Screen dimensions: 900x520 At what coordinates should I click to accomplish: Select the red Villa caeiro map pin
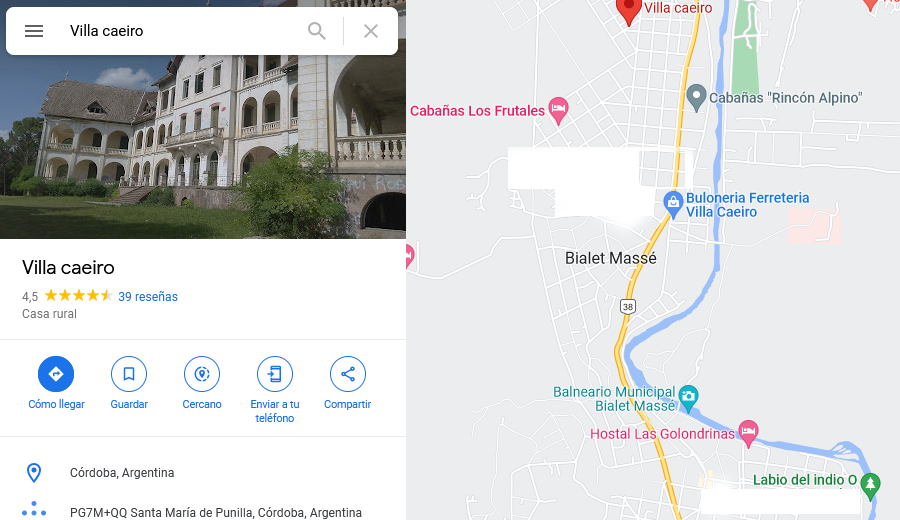coord(629,11)
